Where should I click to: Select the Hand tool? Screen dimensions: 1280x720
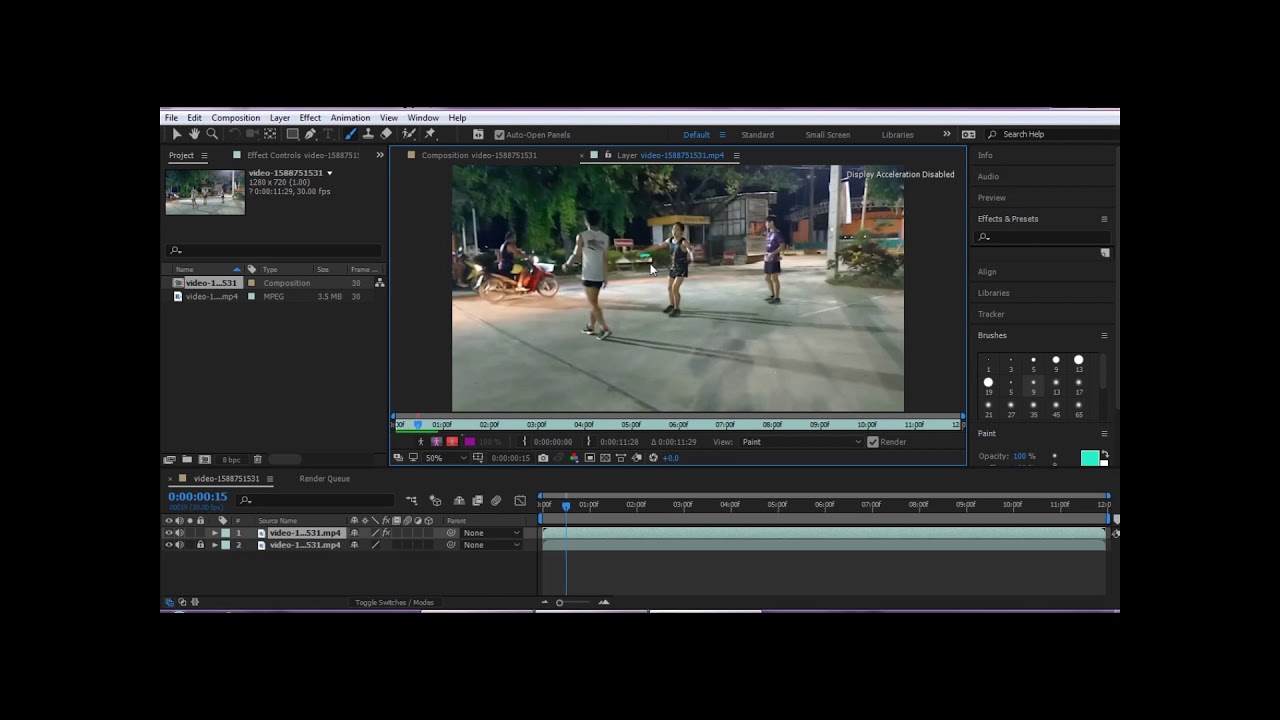pyautogui.click(x=194, y=134)
